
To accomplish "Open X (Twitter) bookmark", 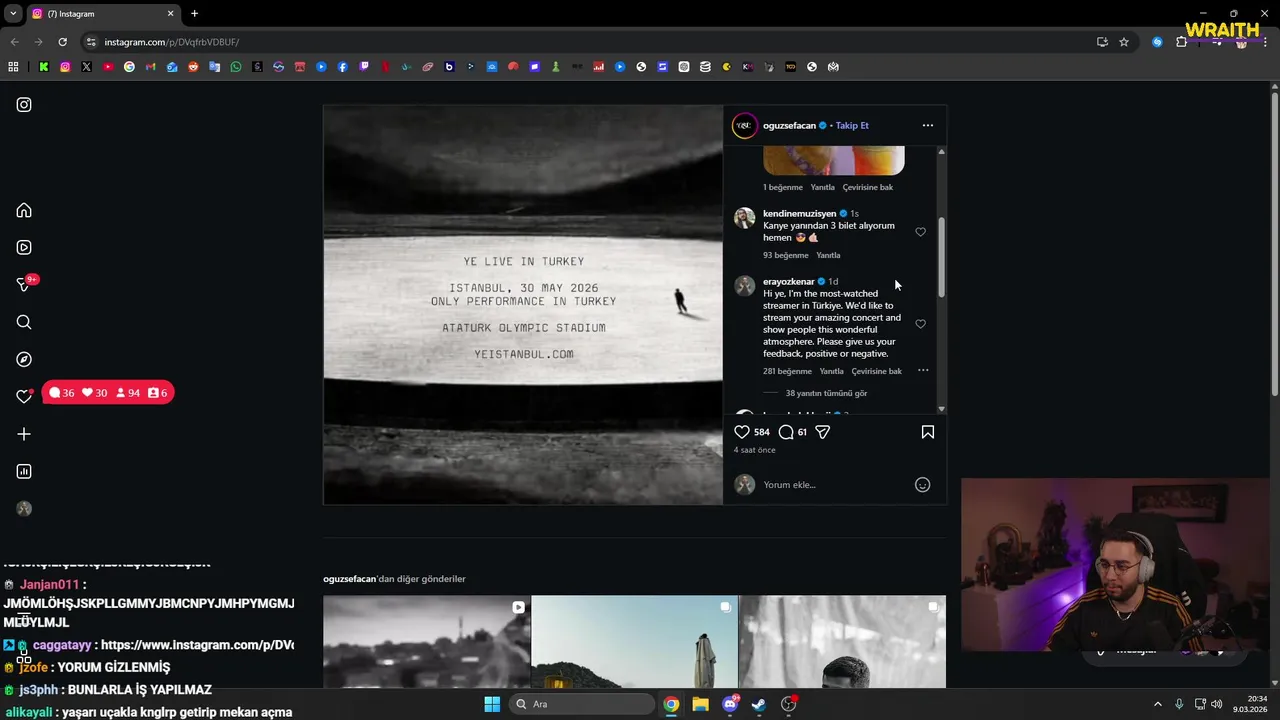I will pos(86,67).
